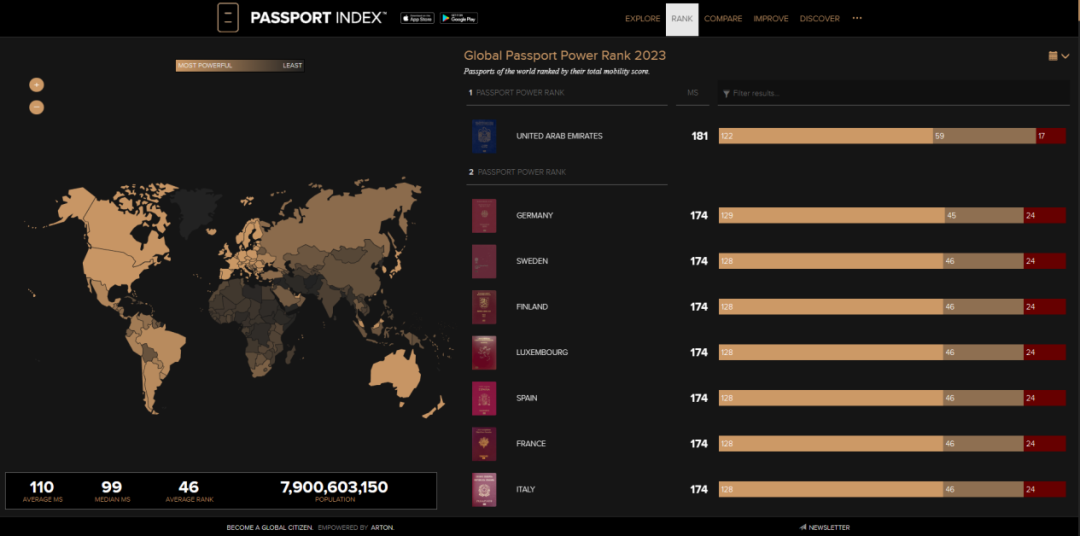
Task: Click the Luxembourg passport cover icon
Action: click(x=484, y=352)
